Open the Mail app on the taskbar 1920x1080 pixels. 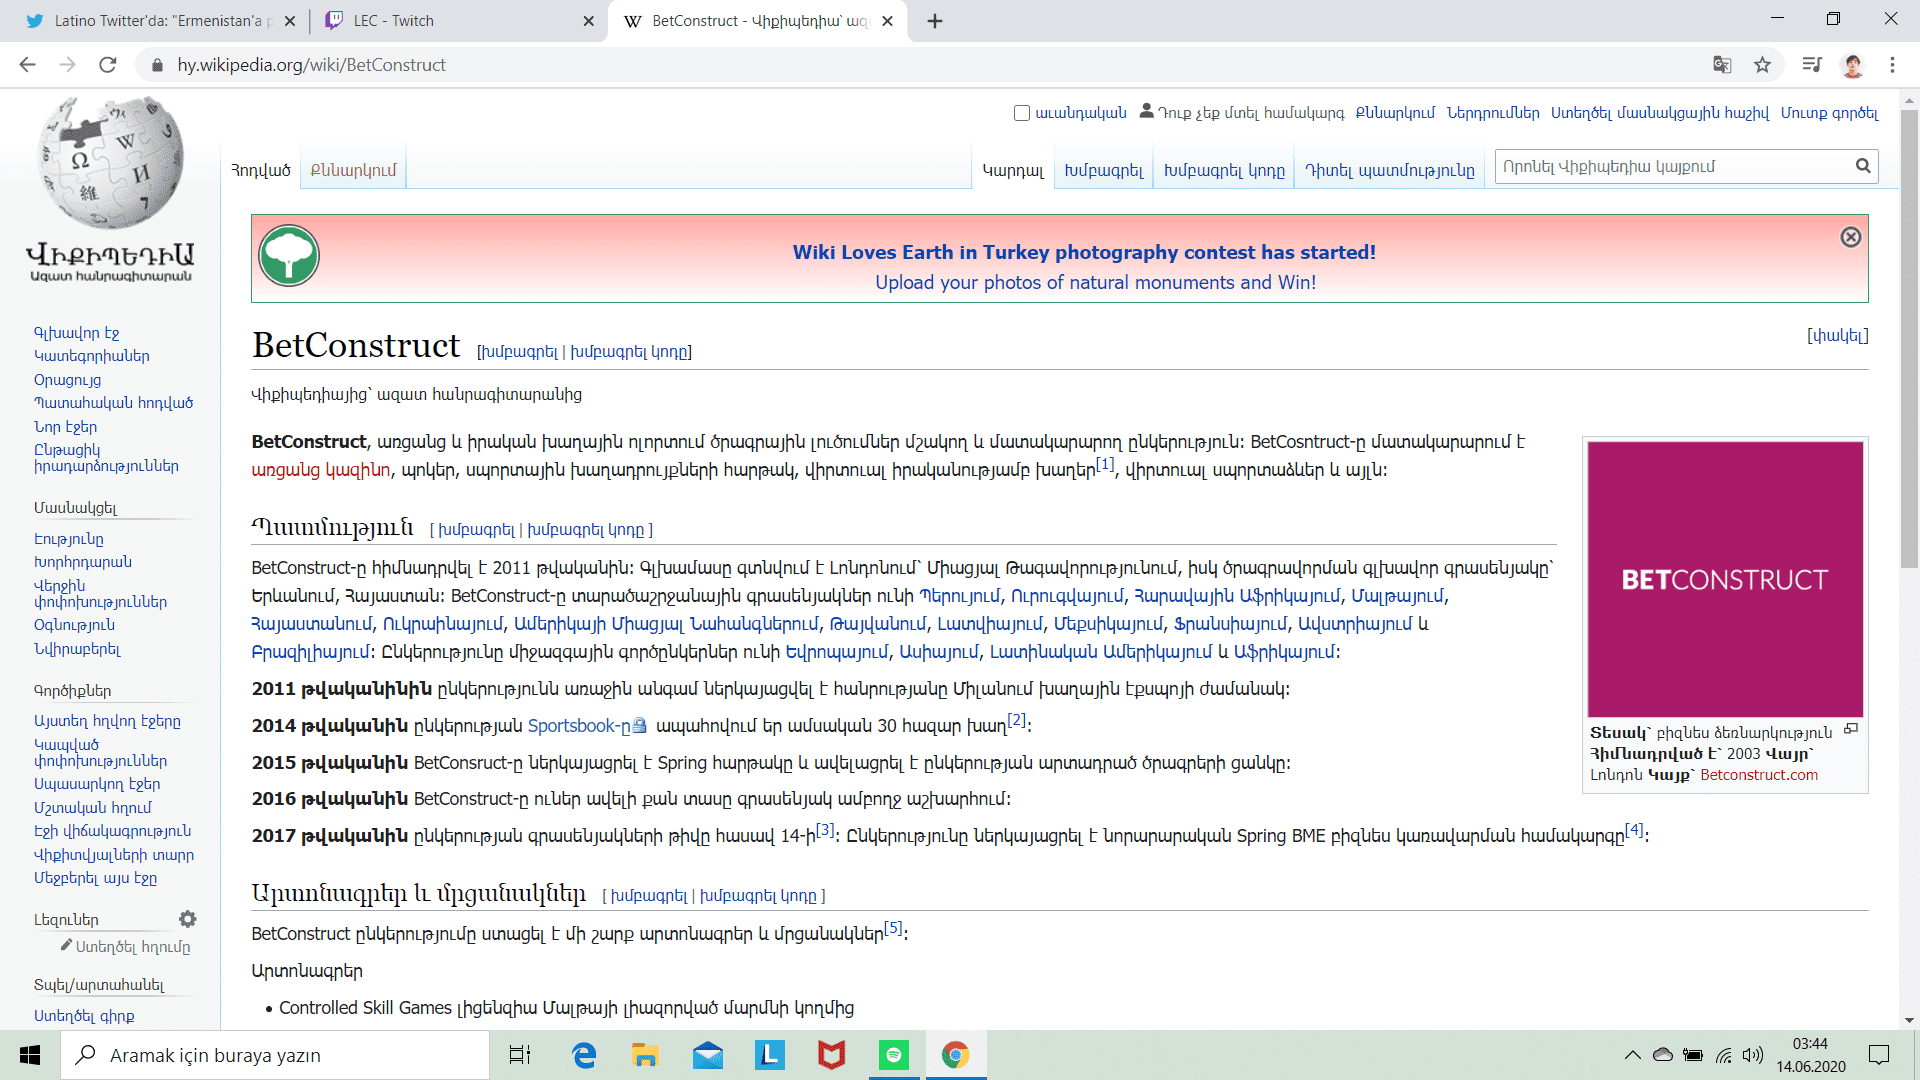pos(708,1055)
